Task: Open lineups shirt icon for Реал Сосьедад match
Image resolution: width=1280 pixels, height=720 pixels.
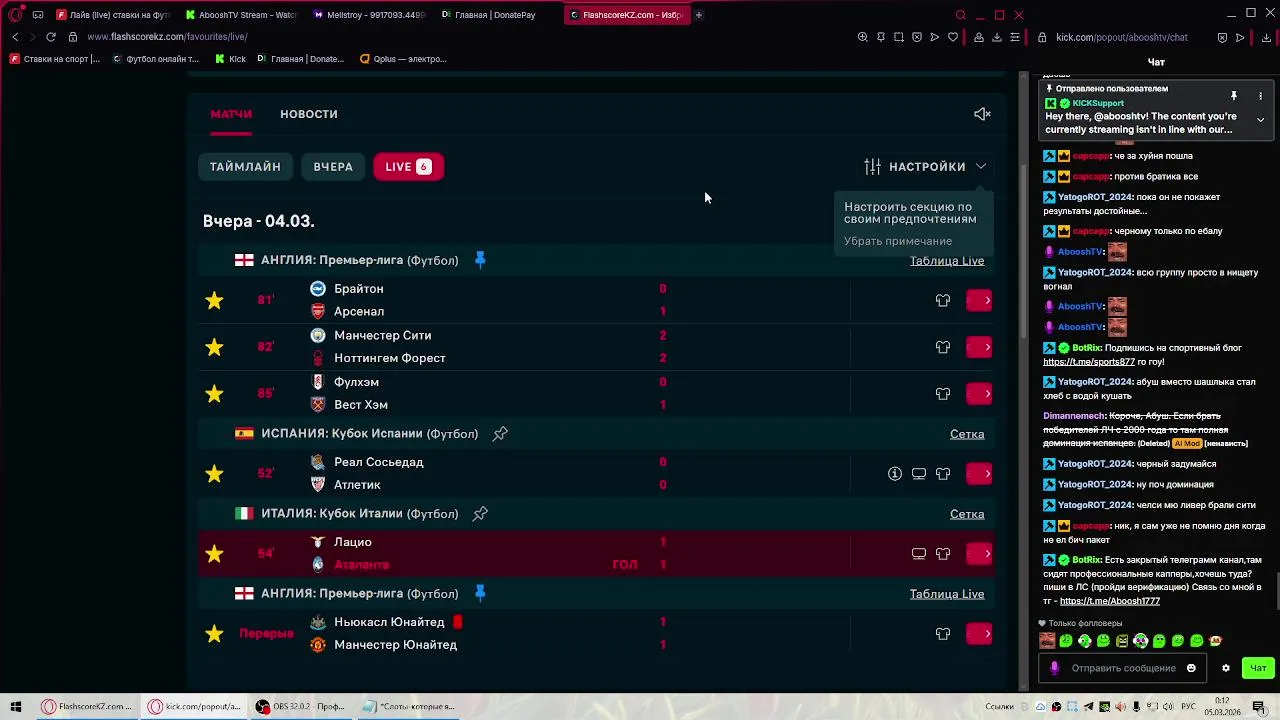Action: click(943, 474)
